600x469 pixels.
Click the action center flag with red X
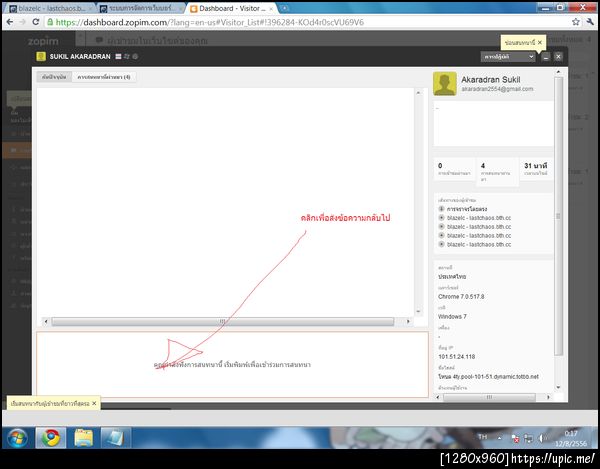coord(515,438)
